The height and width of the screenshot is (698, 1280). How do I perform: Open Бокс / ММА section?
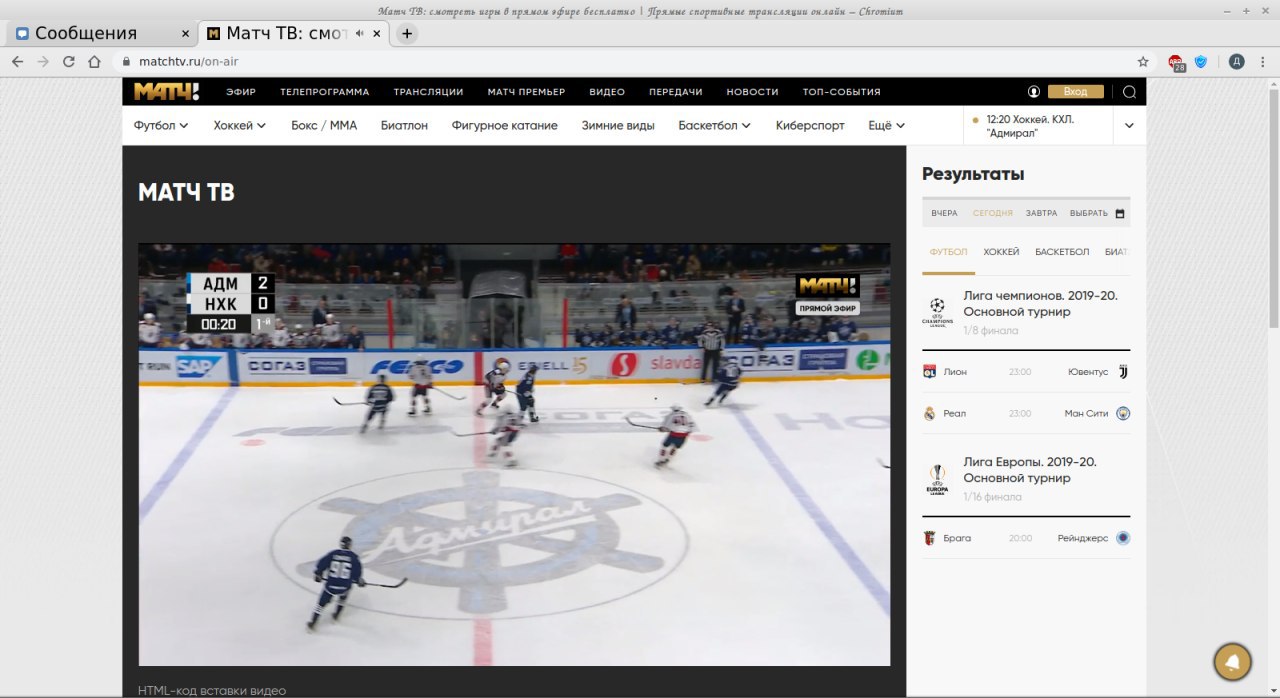point(324,125)
